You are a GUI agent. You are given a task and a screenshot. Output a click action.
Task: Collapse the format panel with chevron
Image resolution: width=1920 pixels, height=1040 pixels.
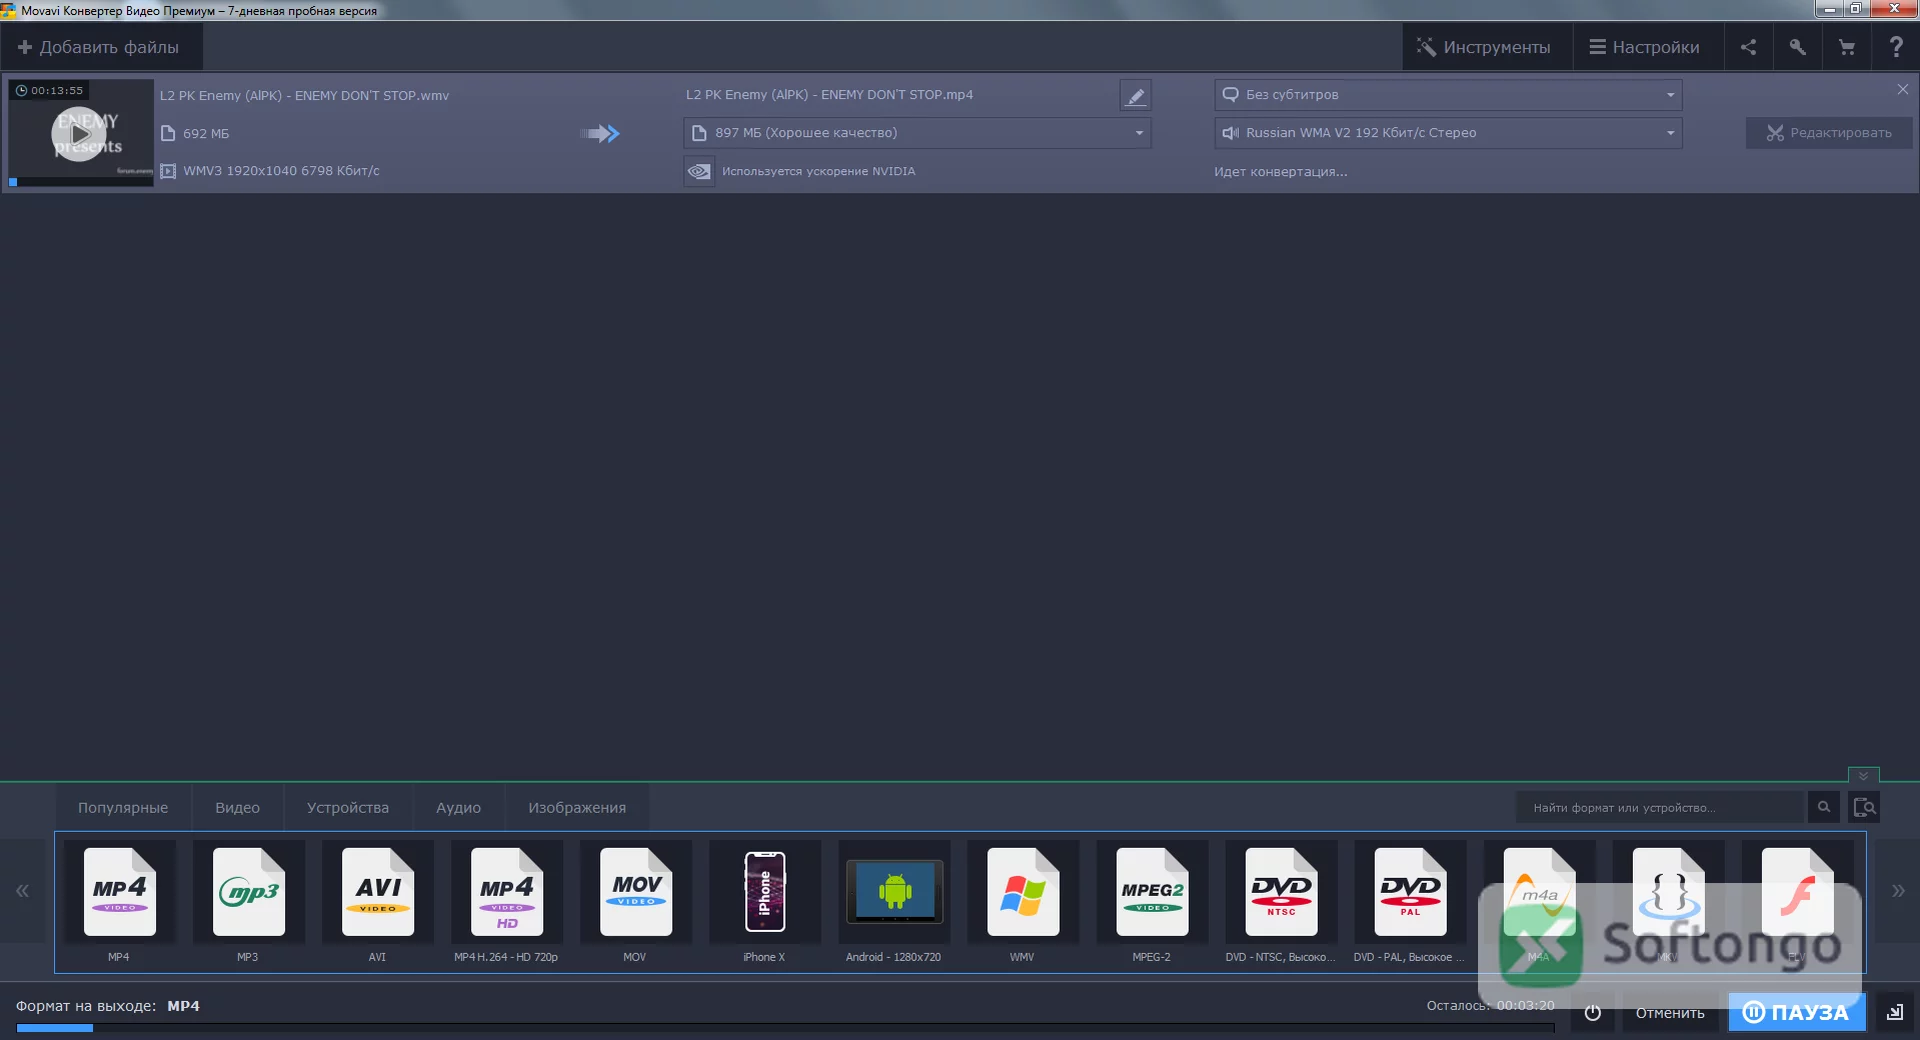pyautogui.click(x=1863, y=776)
